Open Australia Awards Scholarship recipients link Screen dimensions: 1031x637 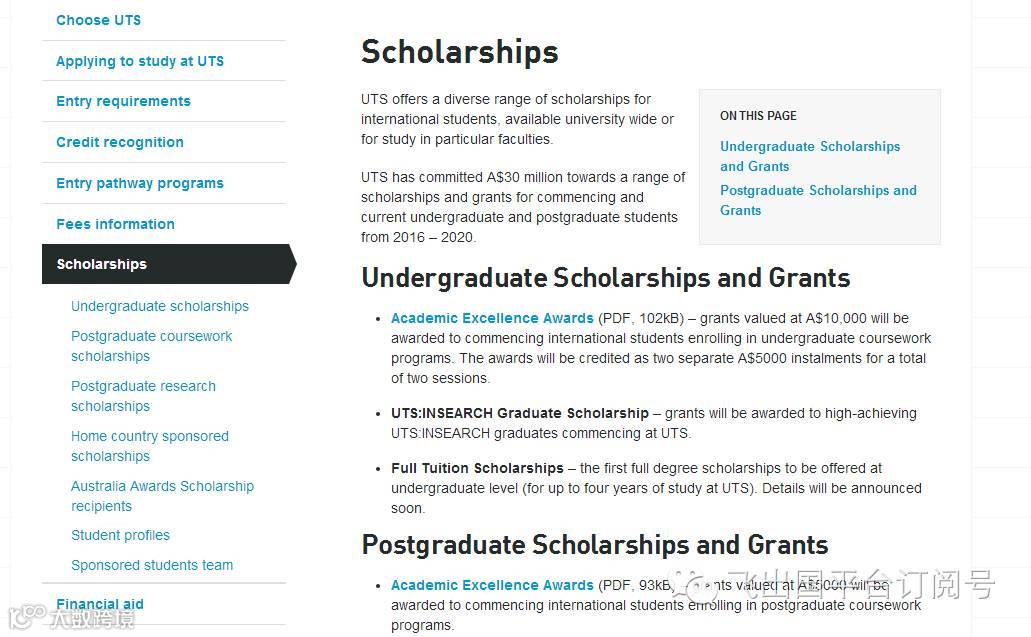pos(162,496)
